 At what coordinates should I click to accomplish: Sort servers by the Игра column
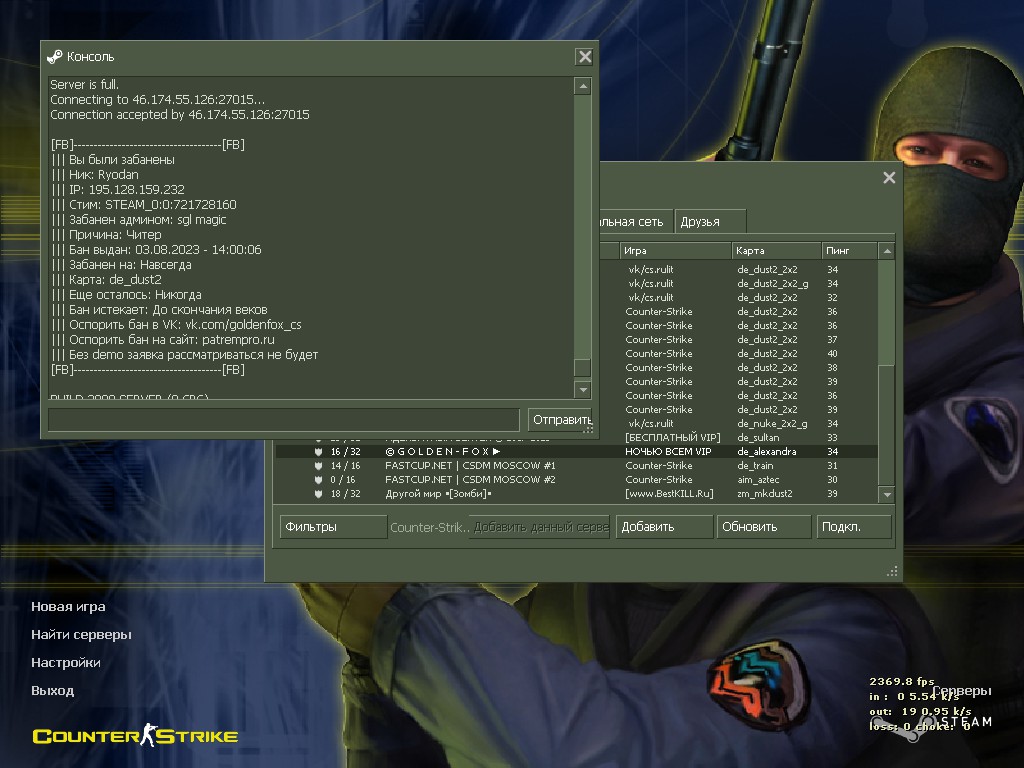pos(675,251)
